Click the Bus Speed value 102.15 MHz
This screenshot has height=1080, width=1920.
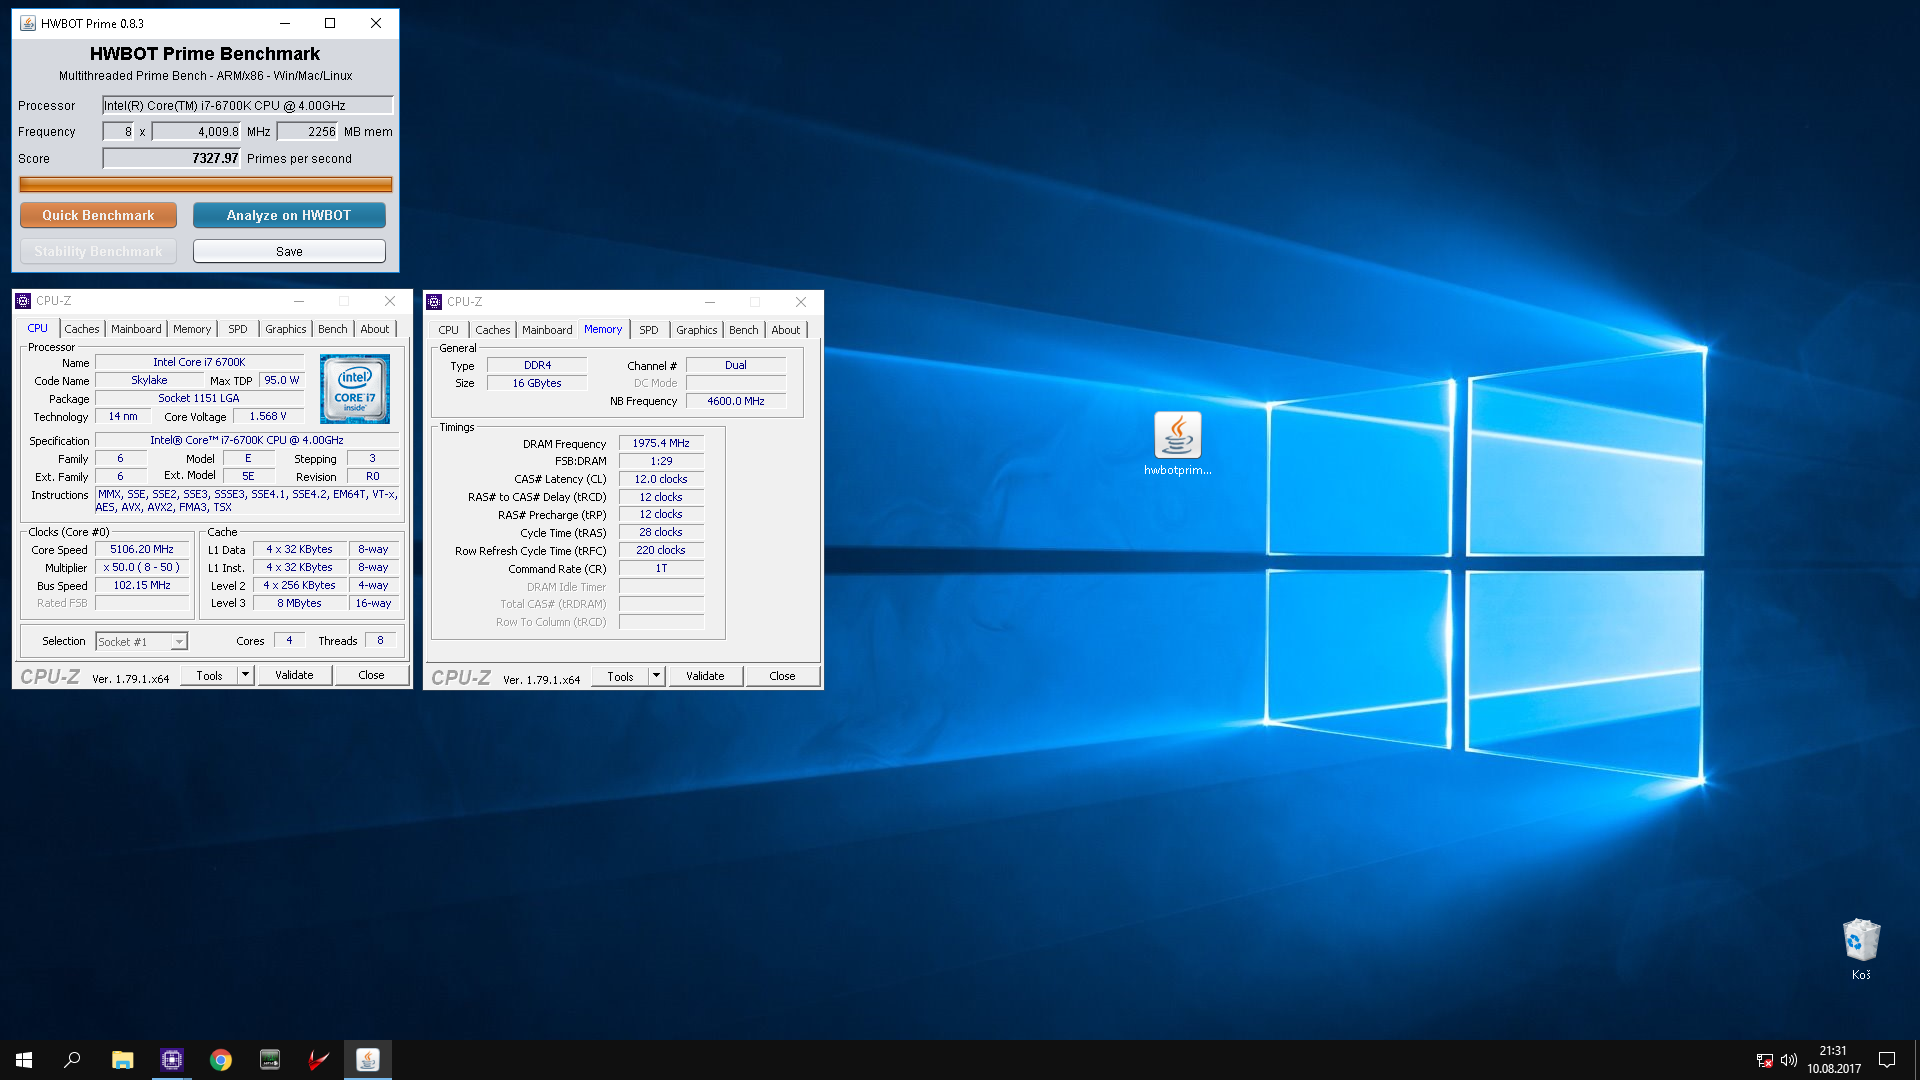(142, 585)
